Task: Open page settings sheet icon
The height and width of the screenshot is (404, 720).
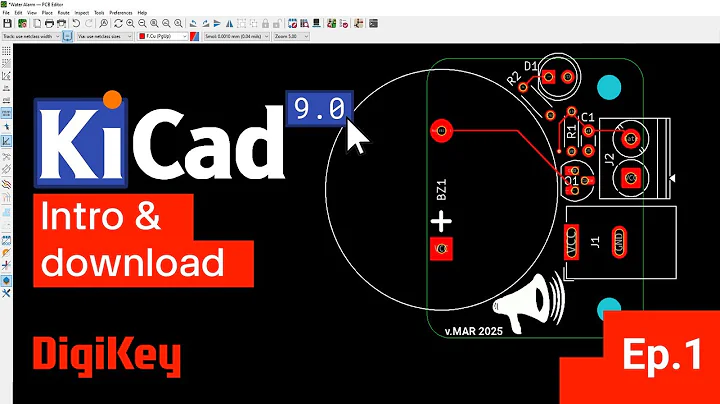Action: [37, 23]
